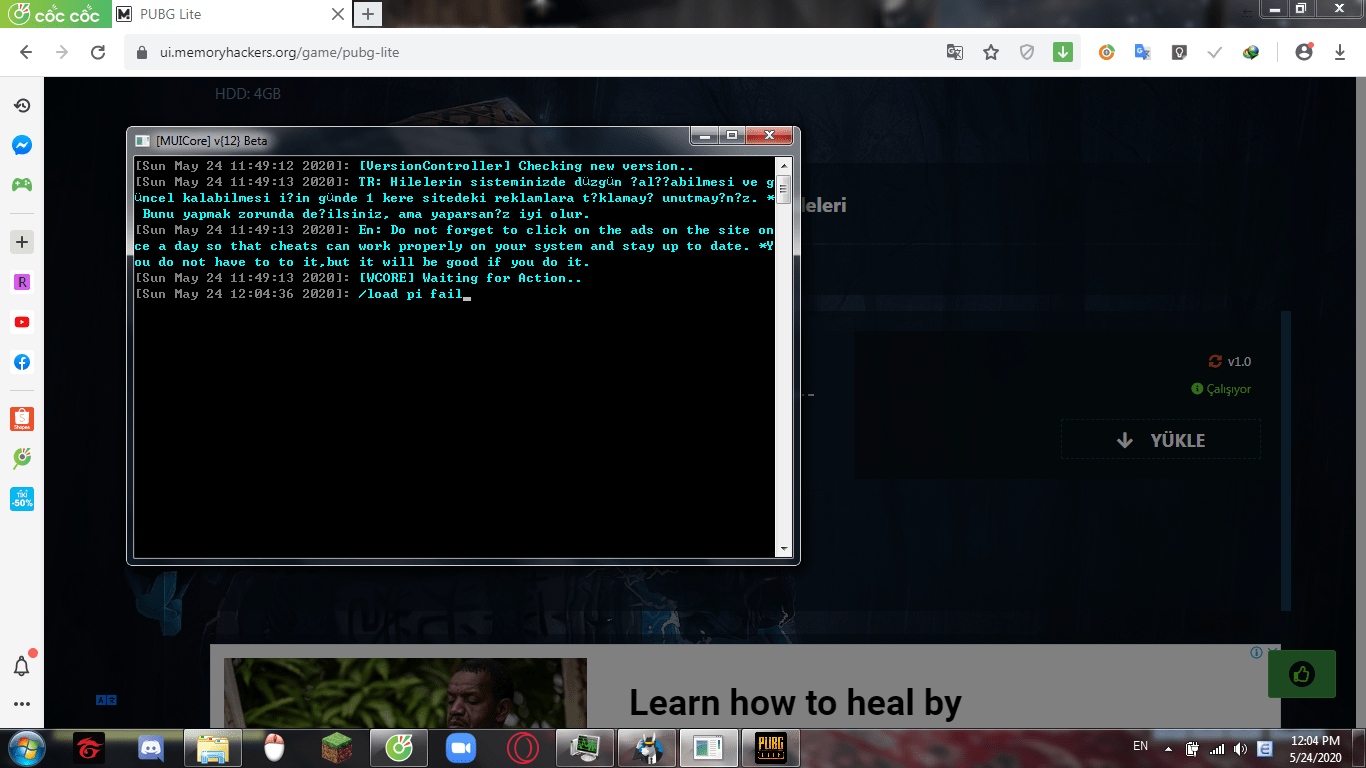Open Messenger in the sidebar

coord(22,145)
